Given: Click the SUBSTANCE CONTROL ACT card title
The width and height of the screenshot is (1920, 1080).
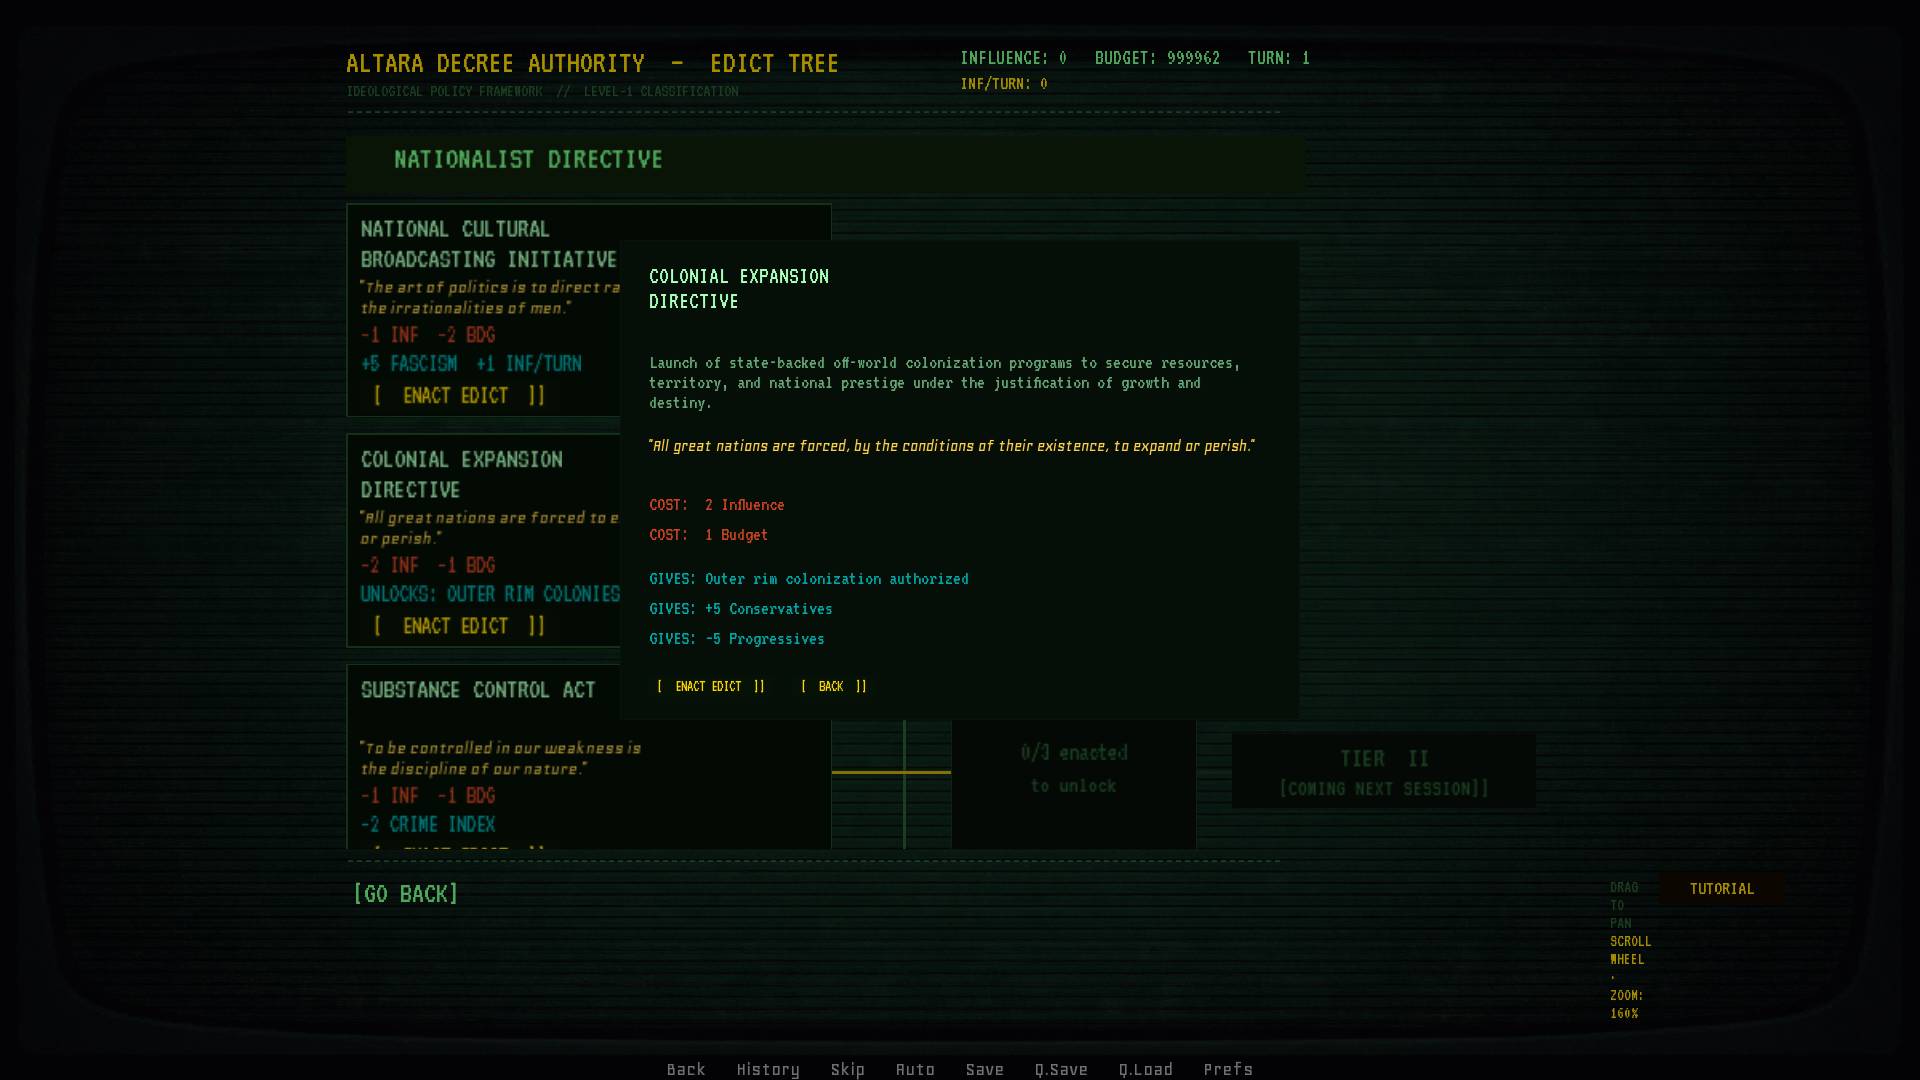Looking at the screenshot, I should (x=478, y=690).
